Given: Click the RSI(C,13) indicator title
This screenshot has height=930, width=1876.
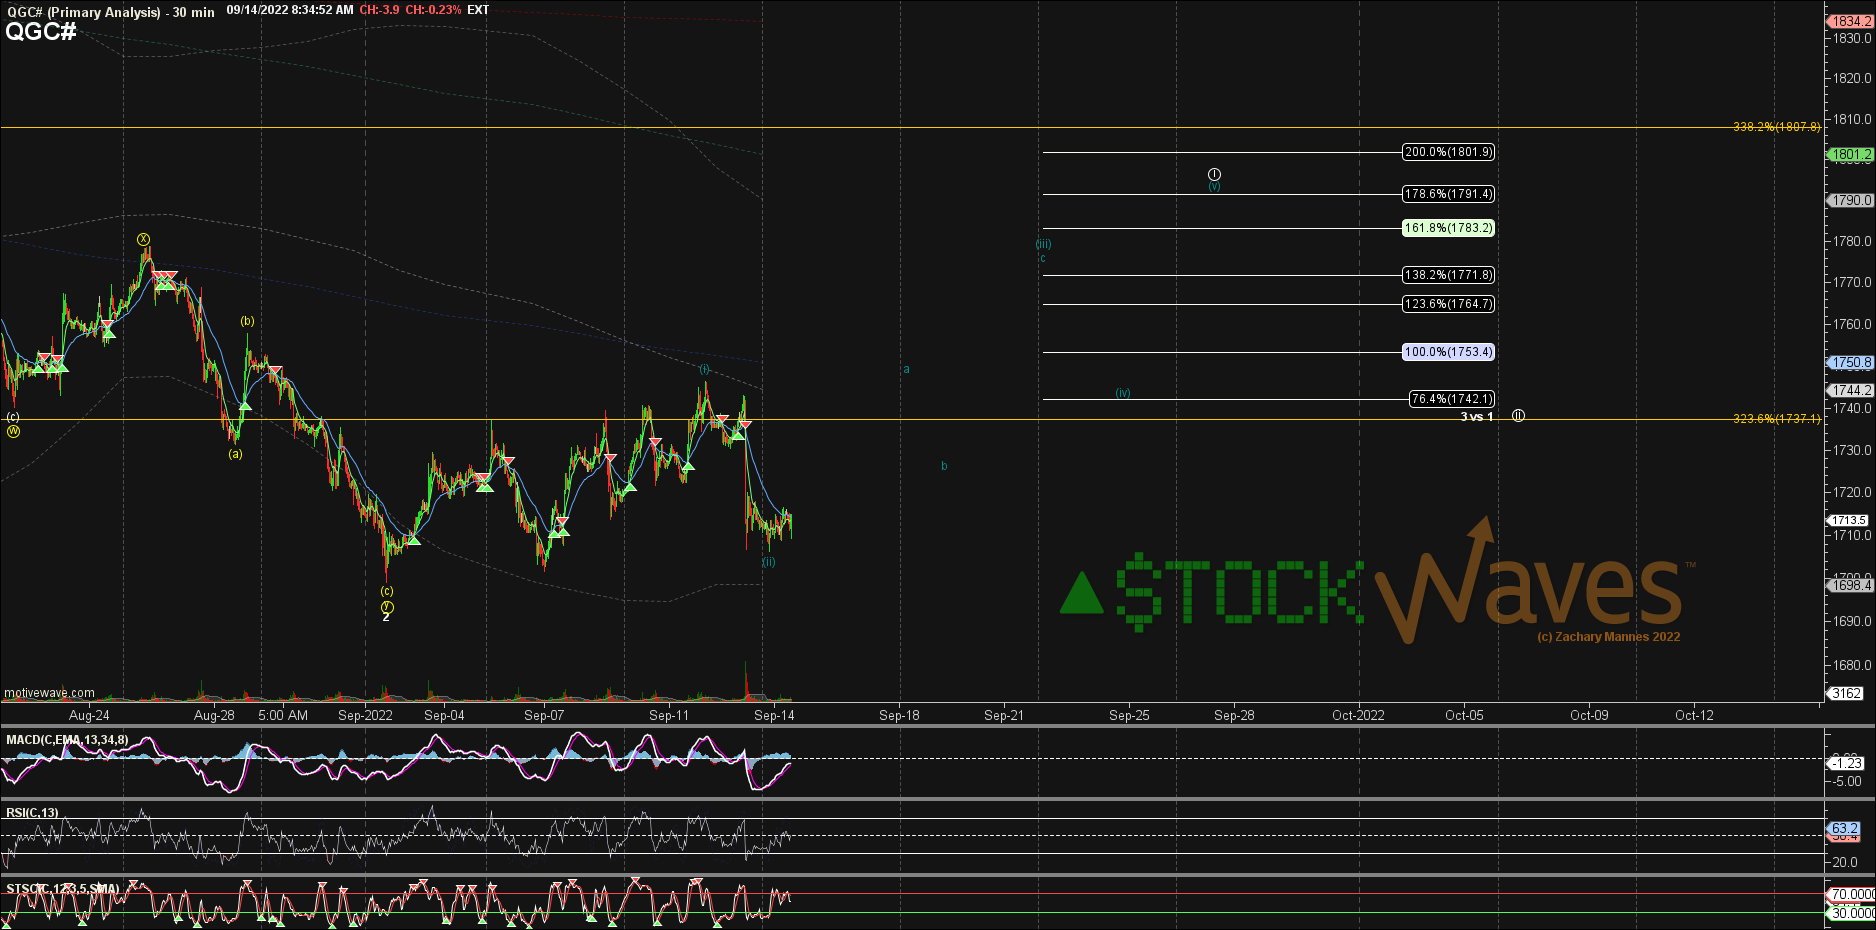Looking at the screenshot, I should pos(32,813).
